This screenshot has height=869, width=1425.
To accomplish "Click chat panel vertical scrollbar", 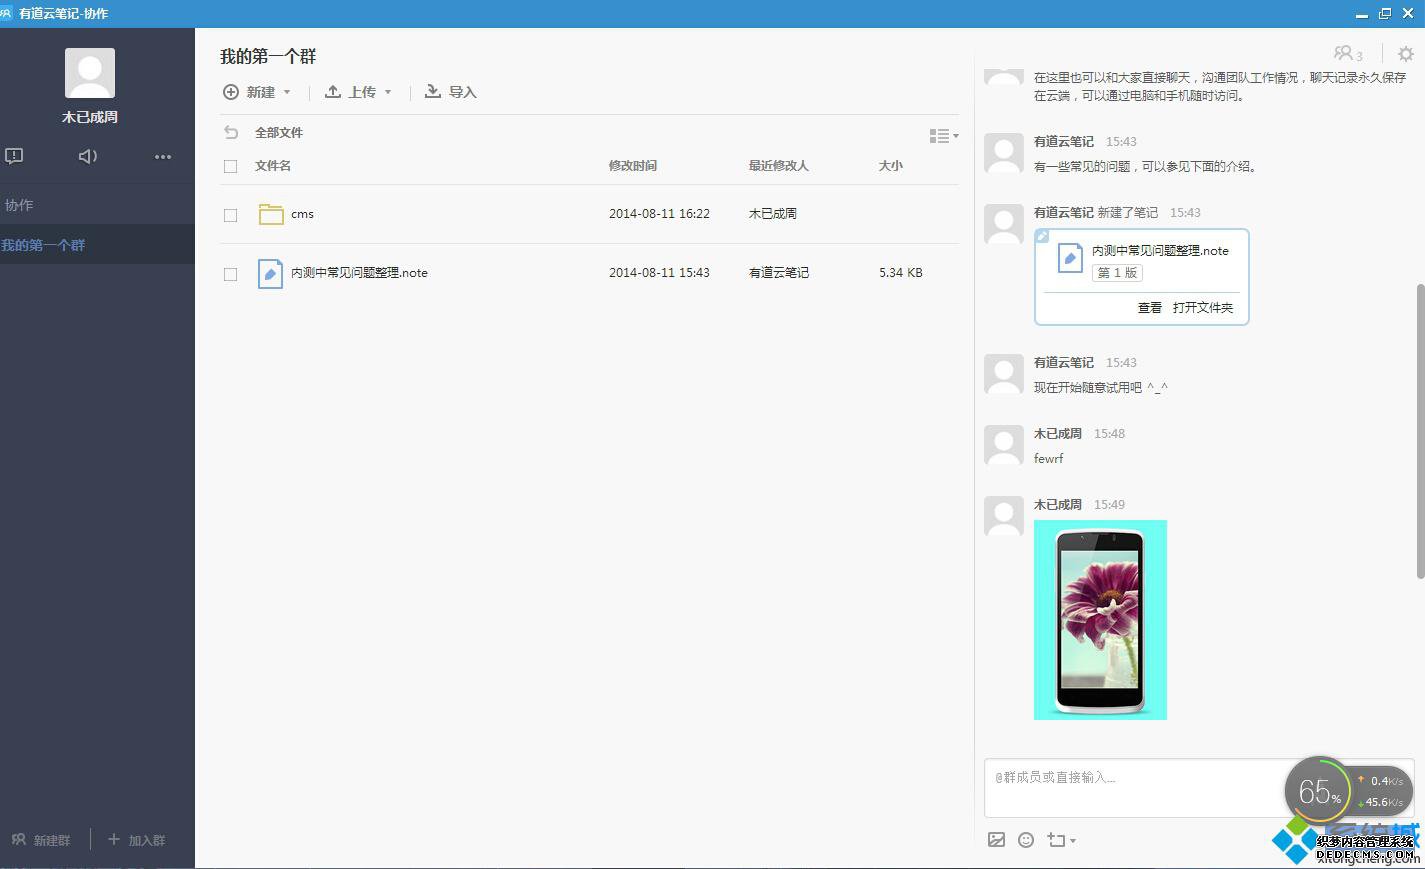I will 1420,431.
